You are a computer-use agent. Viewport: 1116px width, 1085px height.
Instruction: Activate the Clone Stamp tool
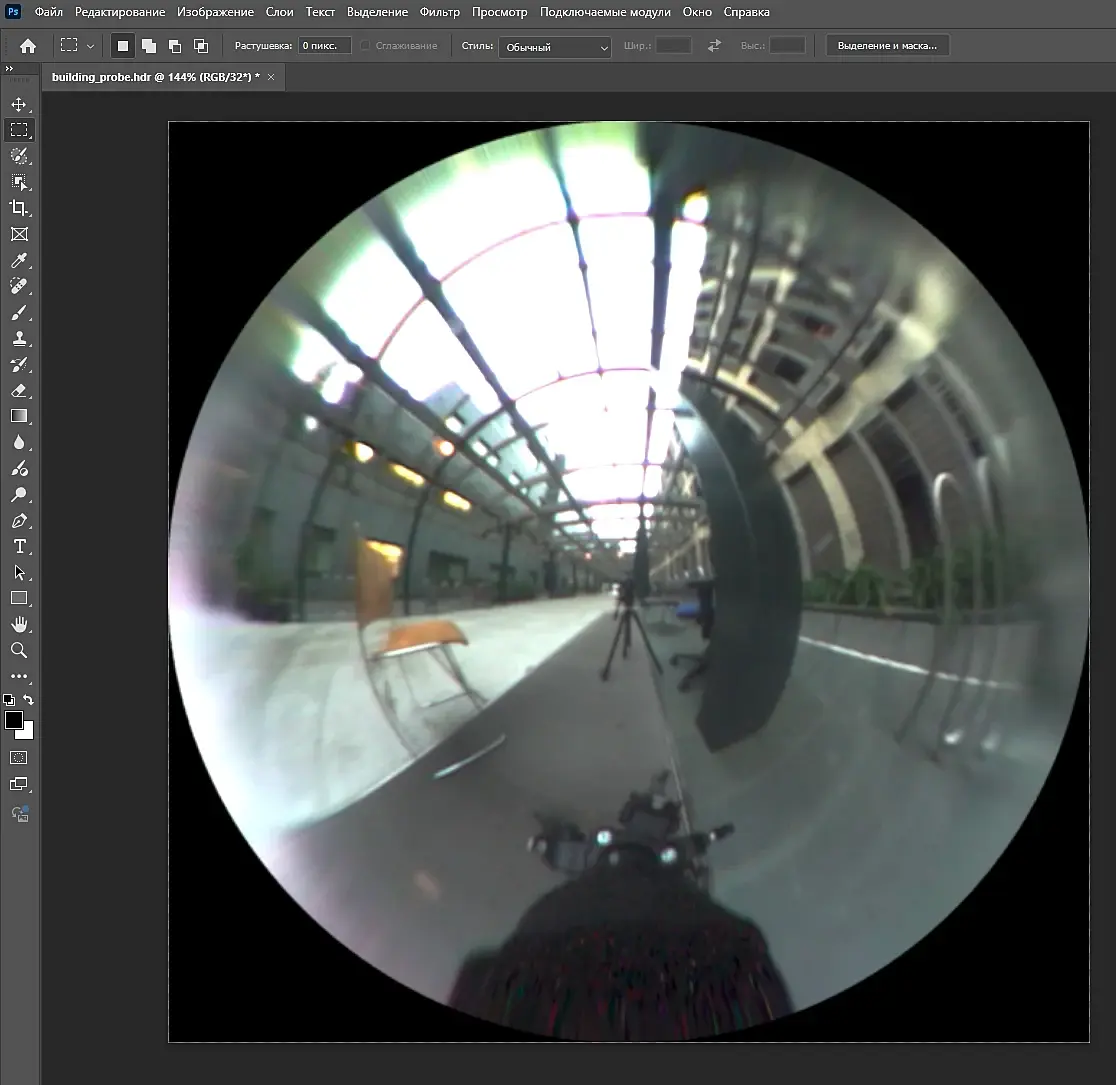pyautogui.click(x=18, y=339)
